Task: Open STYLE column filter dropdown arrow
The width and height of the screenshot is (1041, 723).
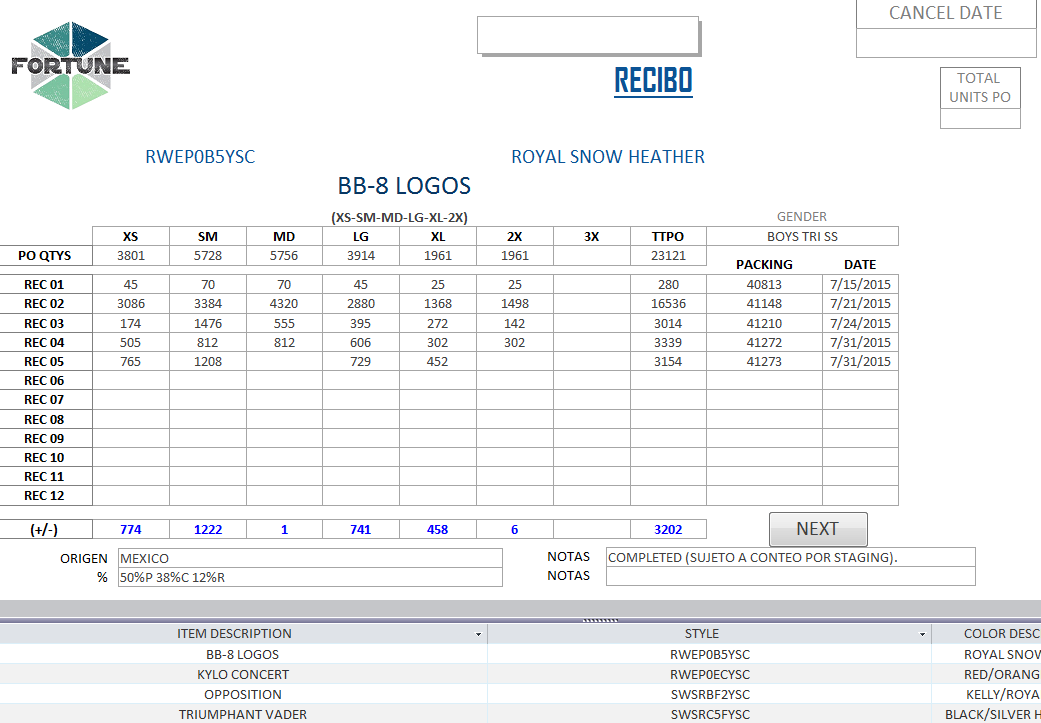Action: [922, 635]
